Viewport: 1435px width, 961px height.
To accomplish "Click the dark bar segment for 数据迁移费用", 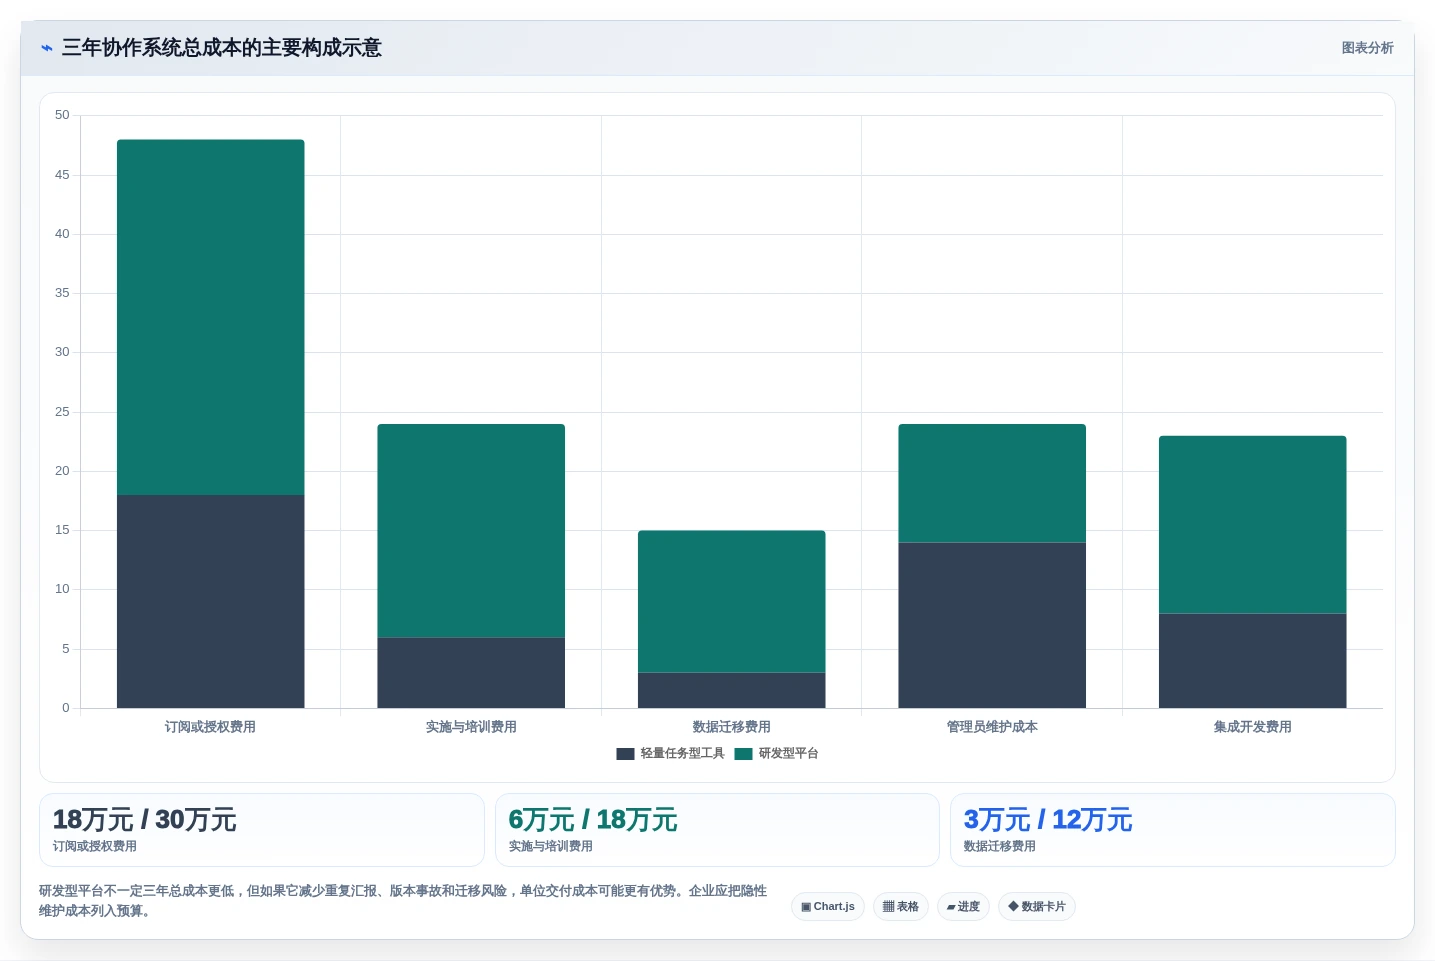I will coord(732,690).
